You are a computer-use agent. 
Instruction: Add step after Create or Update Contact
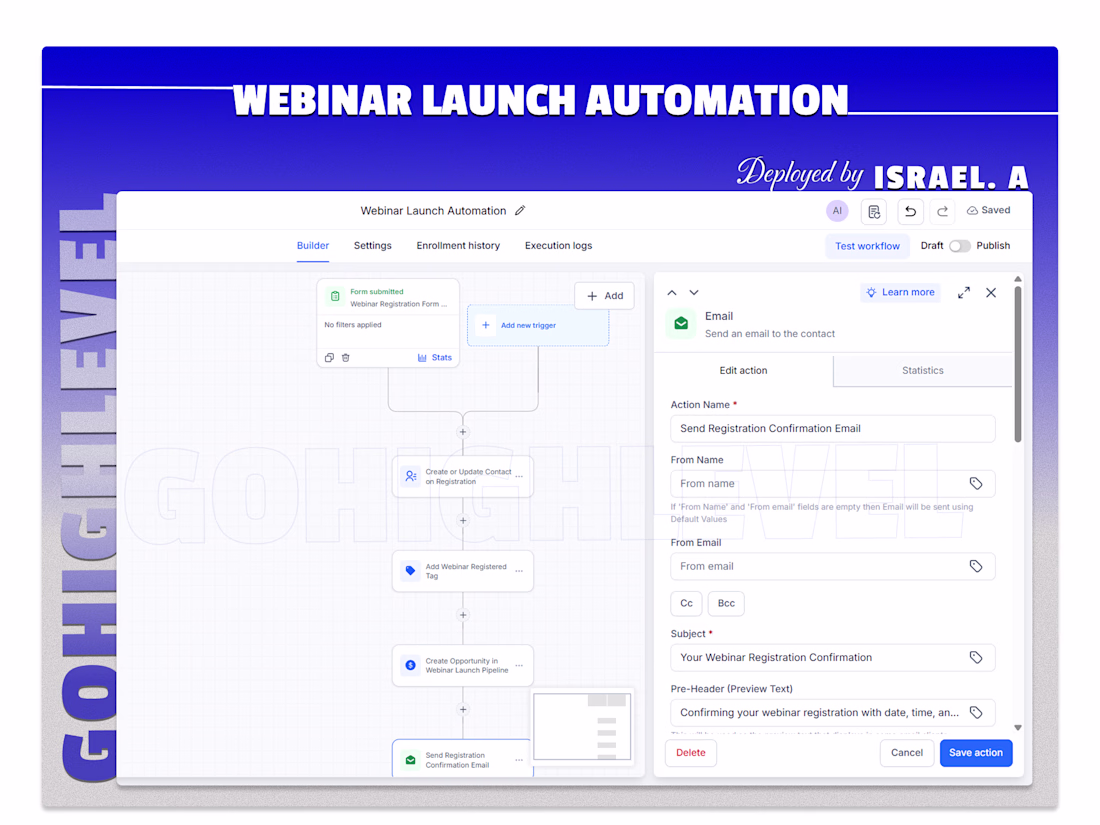(462, 521)
